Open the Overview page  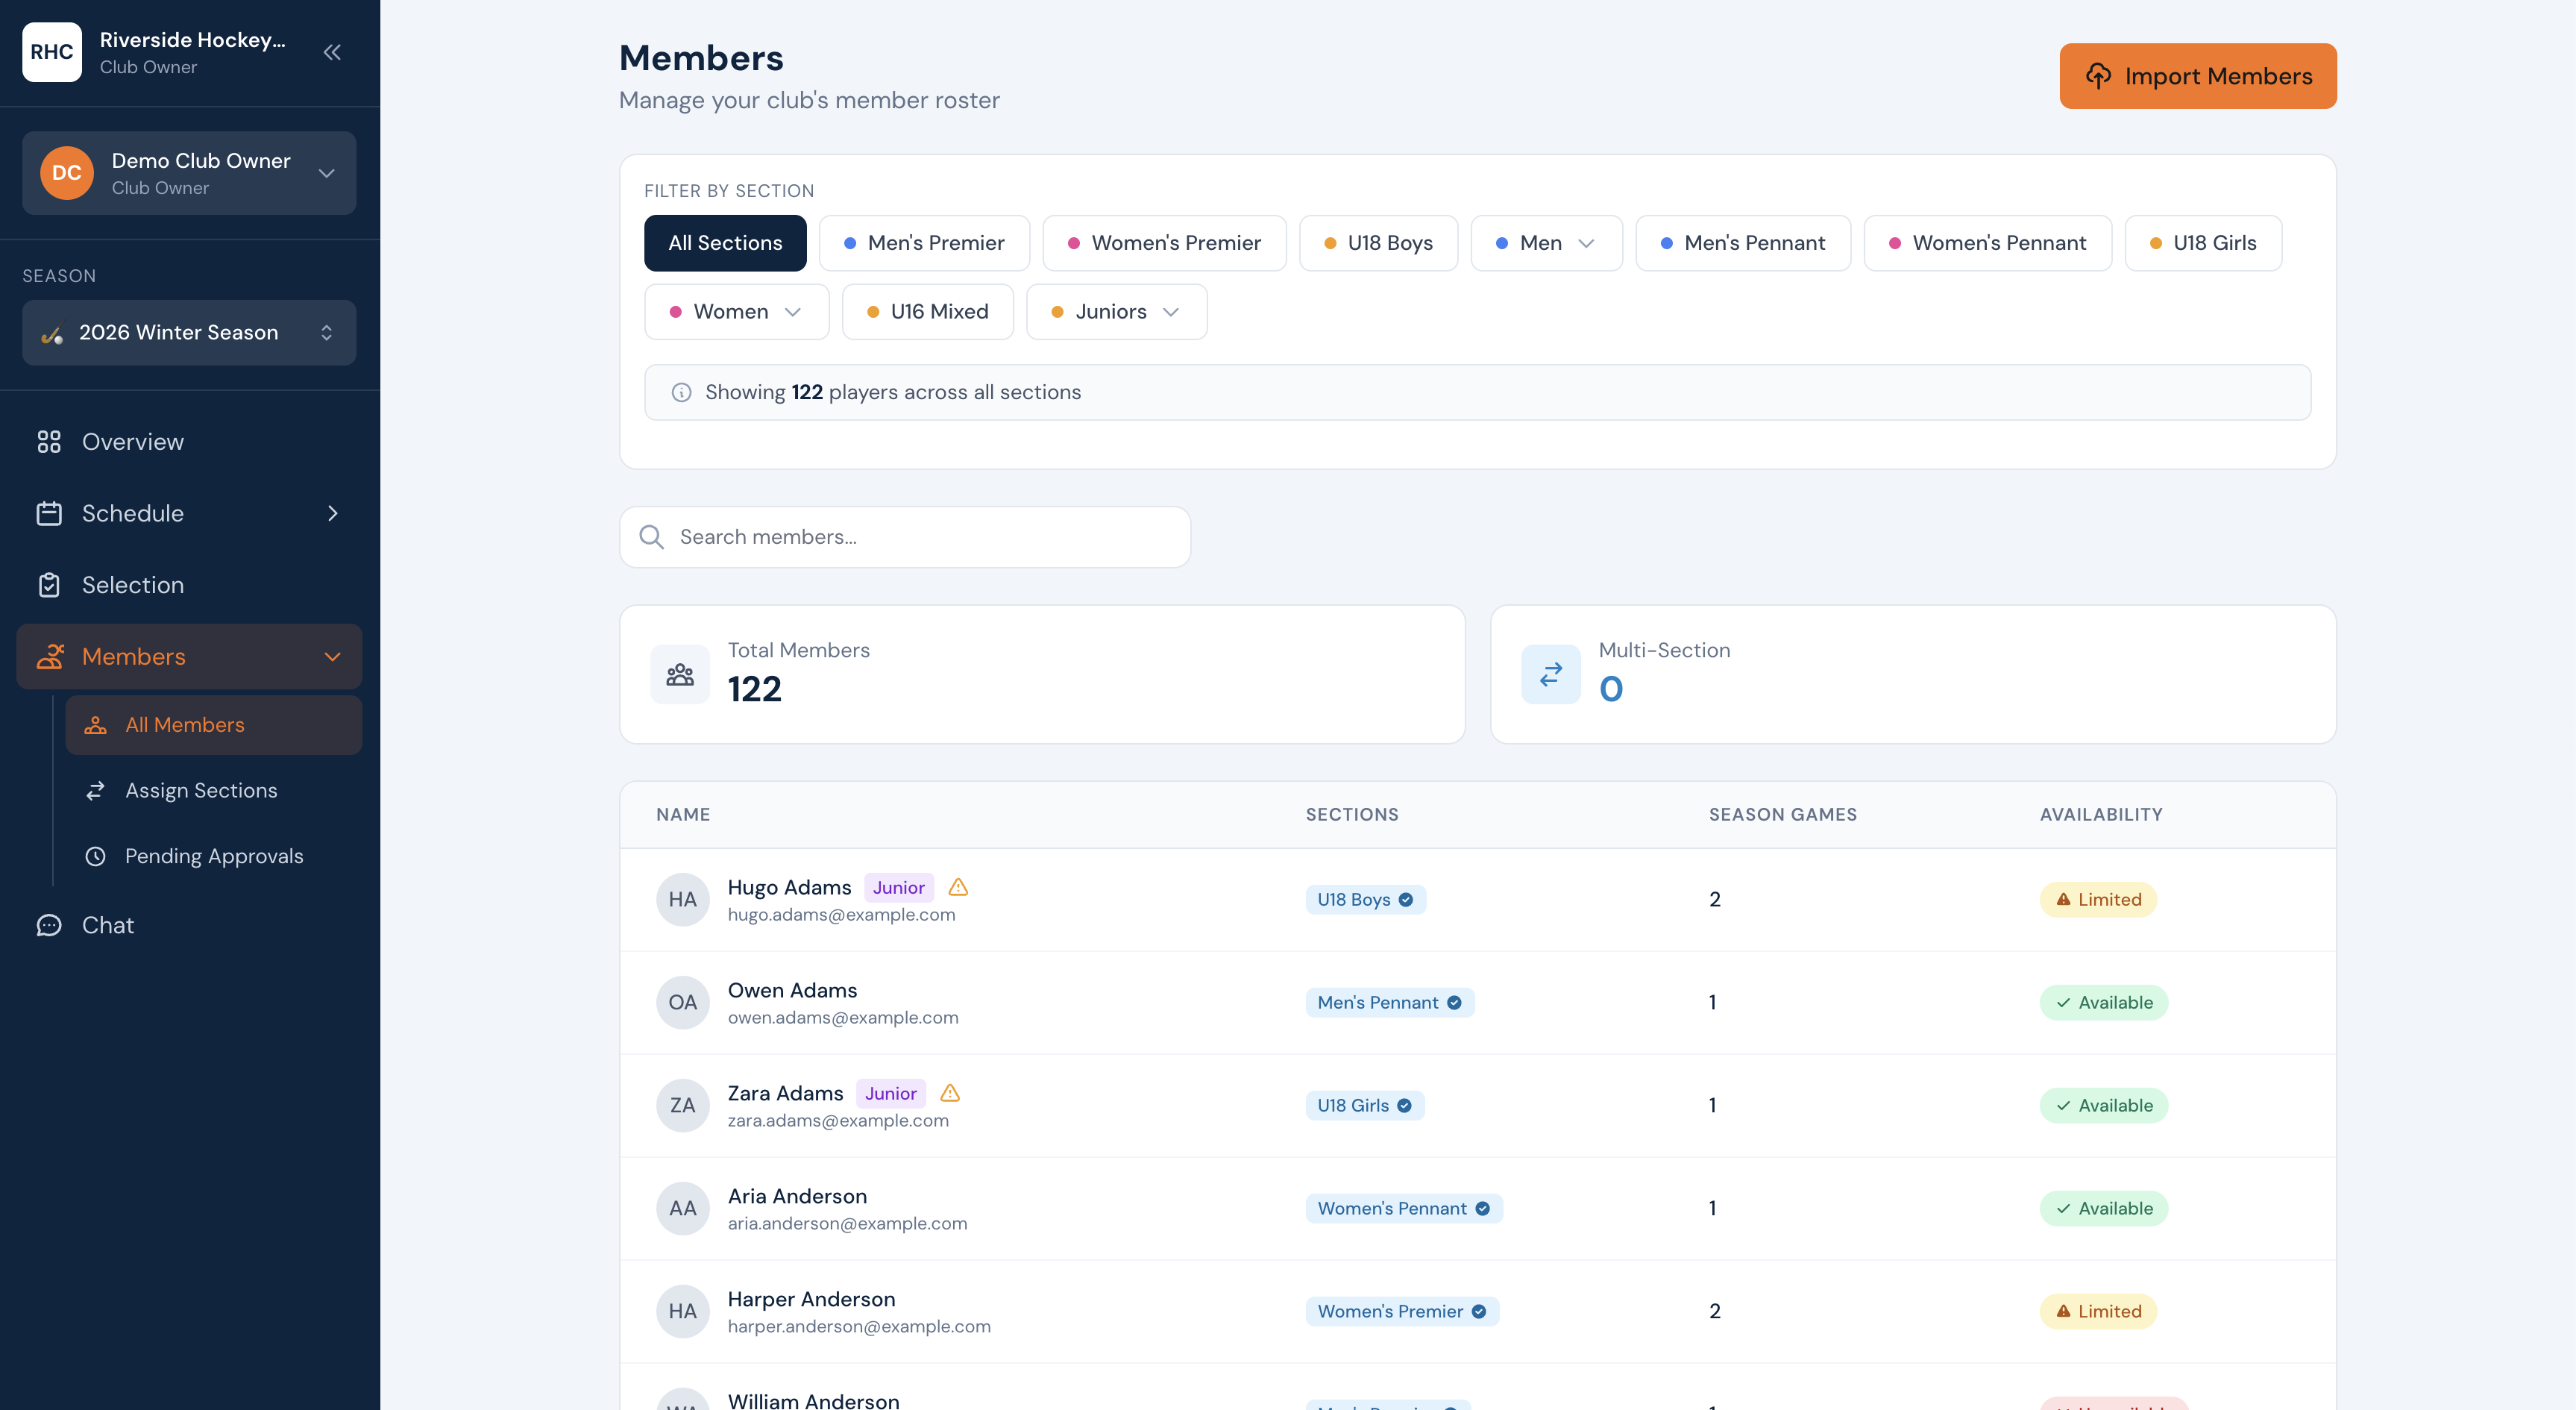(189, 442)
